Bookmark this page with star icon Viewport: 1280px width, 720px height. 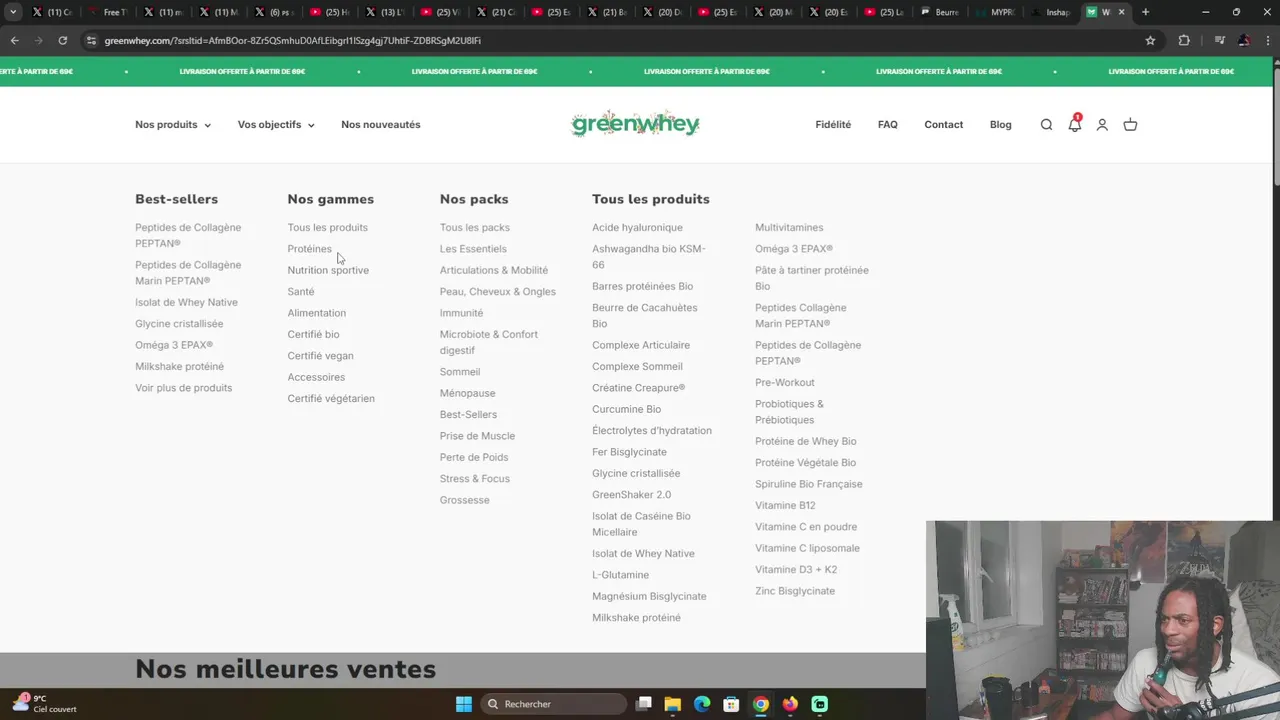[x=1150, y=40]
